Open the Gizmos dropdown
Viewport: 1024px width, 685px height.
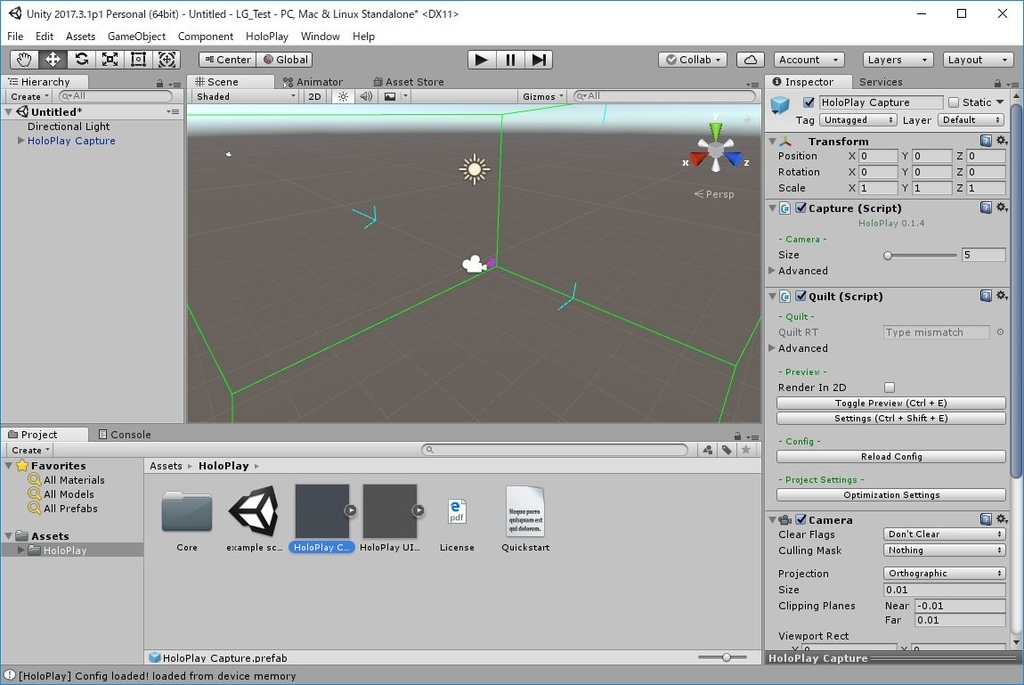542,96
